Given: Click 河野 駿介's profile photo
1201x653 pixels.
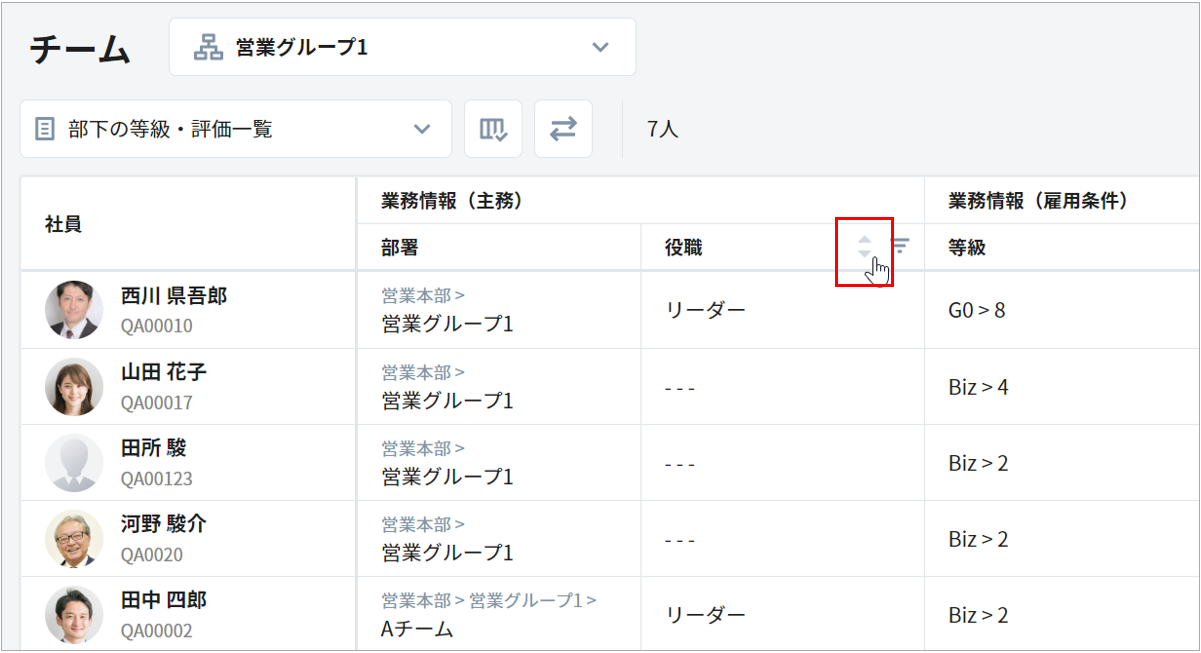Looking at the screenshot, I should click(74, 539).
